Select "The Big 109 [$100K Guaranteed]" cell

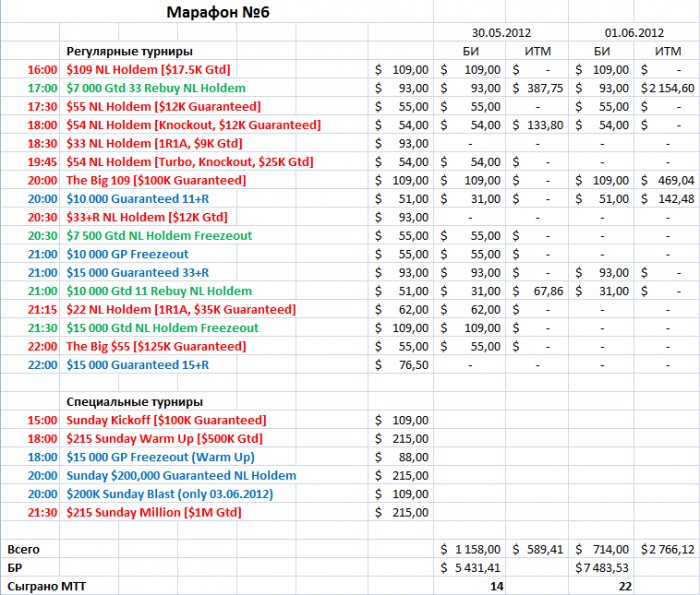(x=156, y=180)
